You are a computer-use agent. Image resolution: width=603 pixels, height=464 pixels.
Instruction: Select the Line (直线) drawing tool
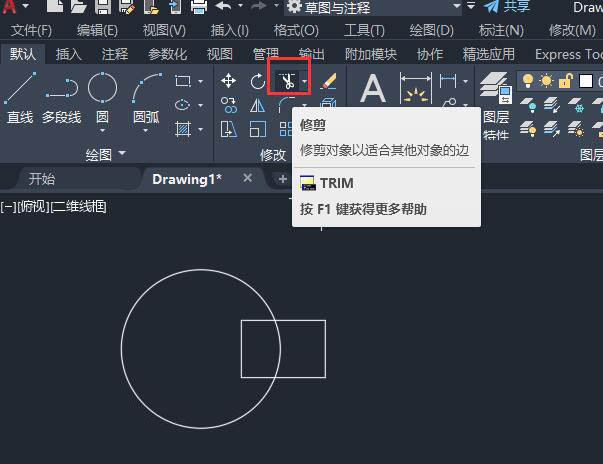coord(20,98)
